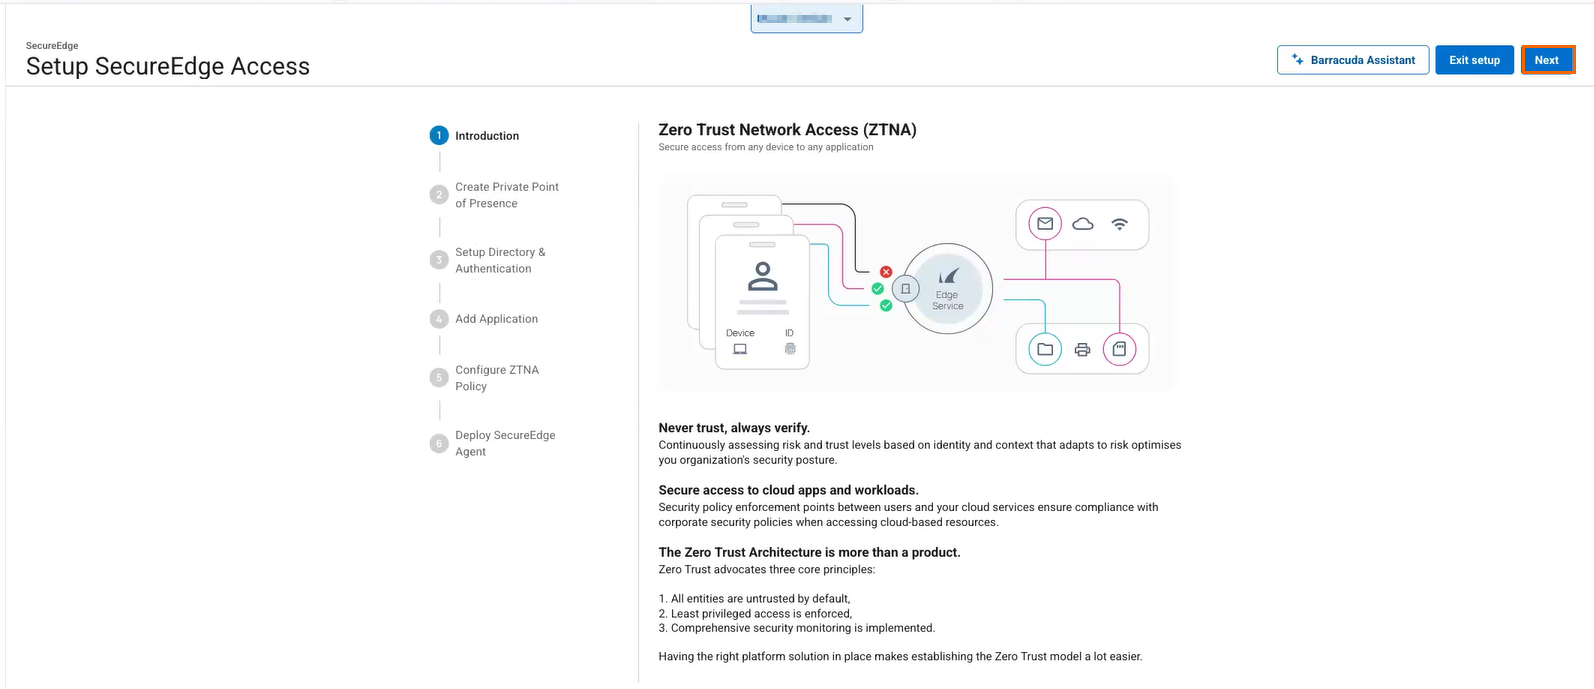Click Next to continue setup
The image size is (1594, 689).
point(1547,60)
